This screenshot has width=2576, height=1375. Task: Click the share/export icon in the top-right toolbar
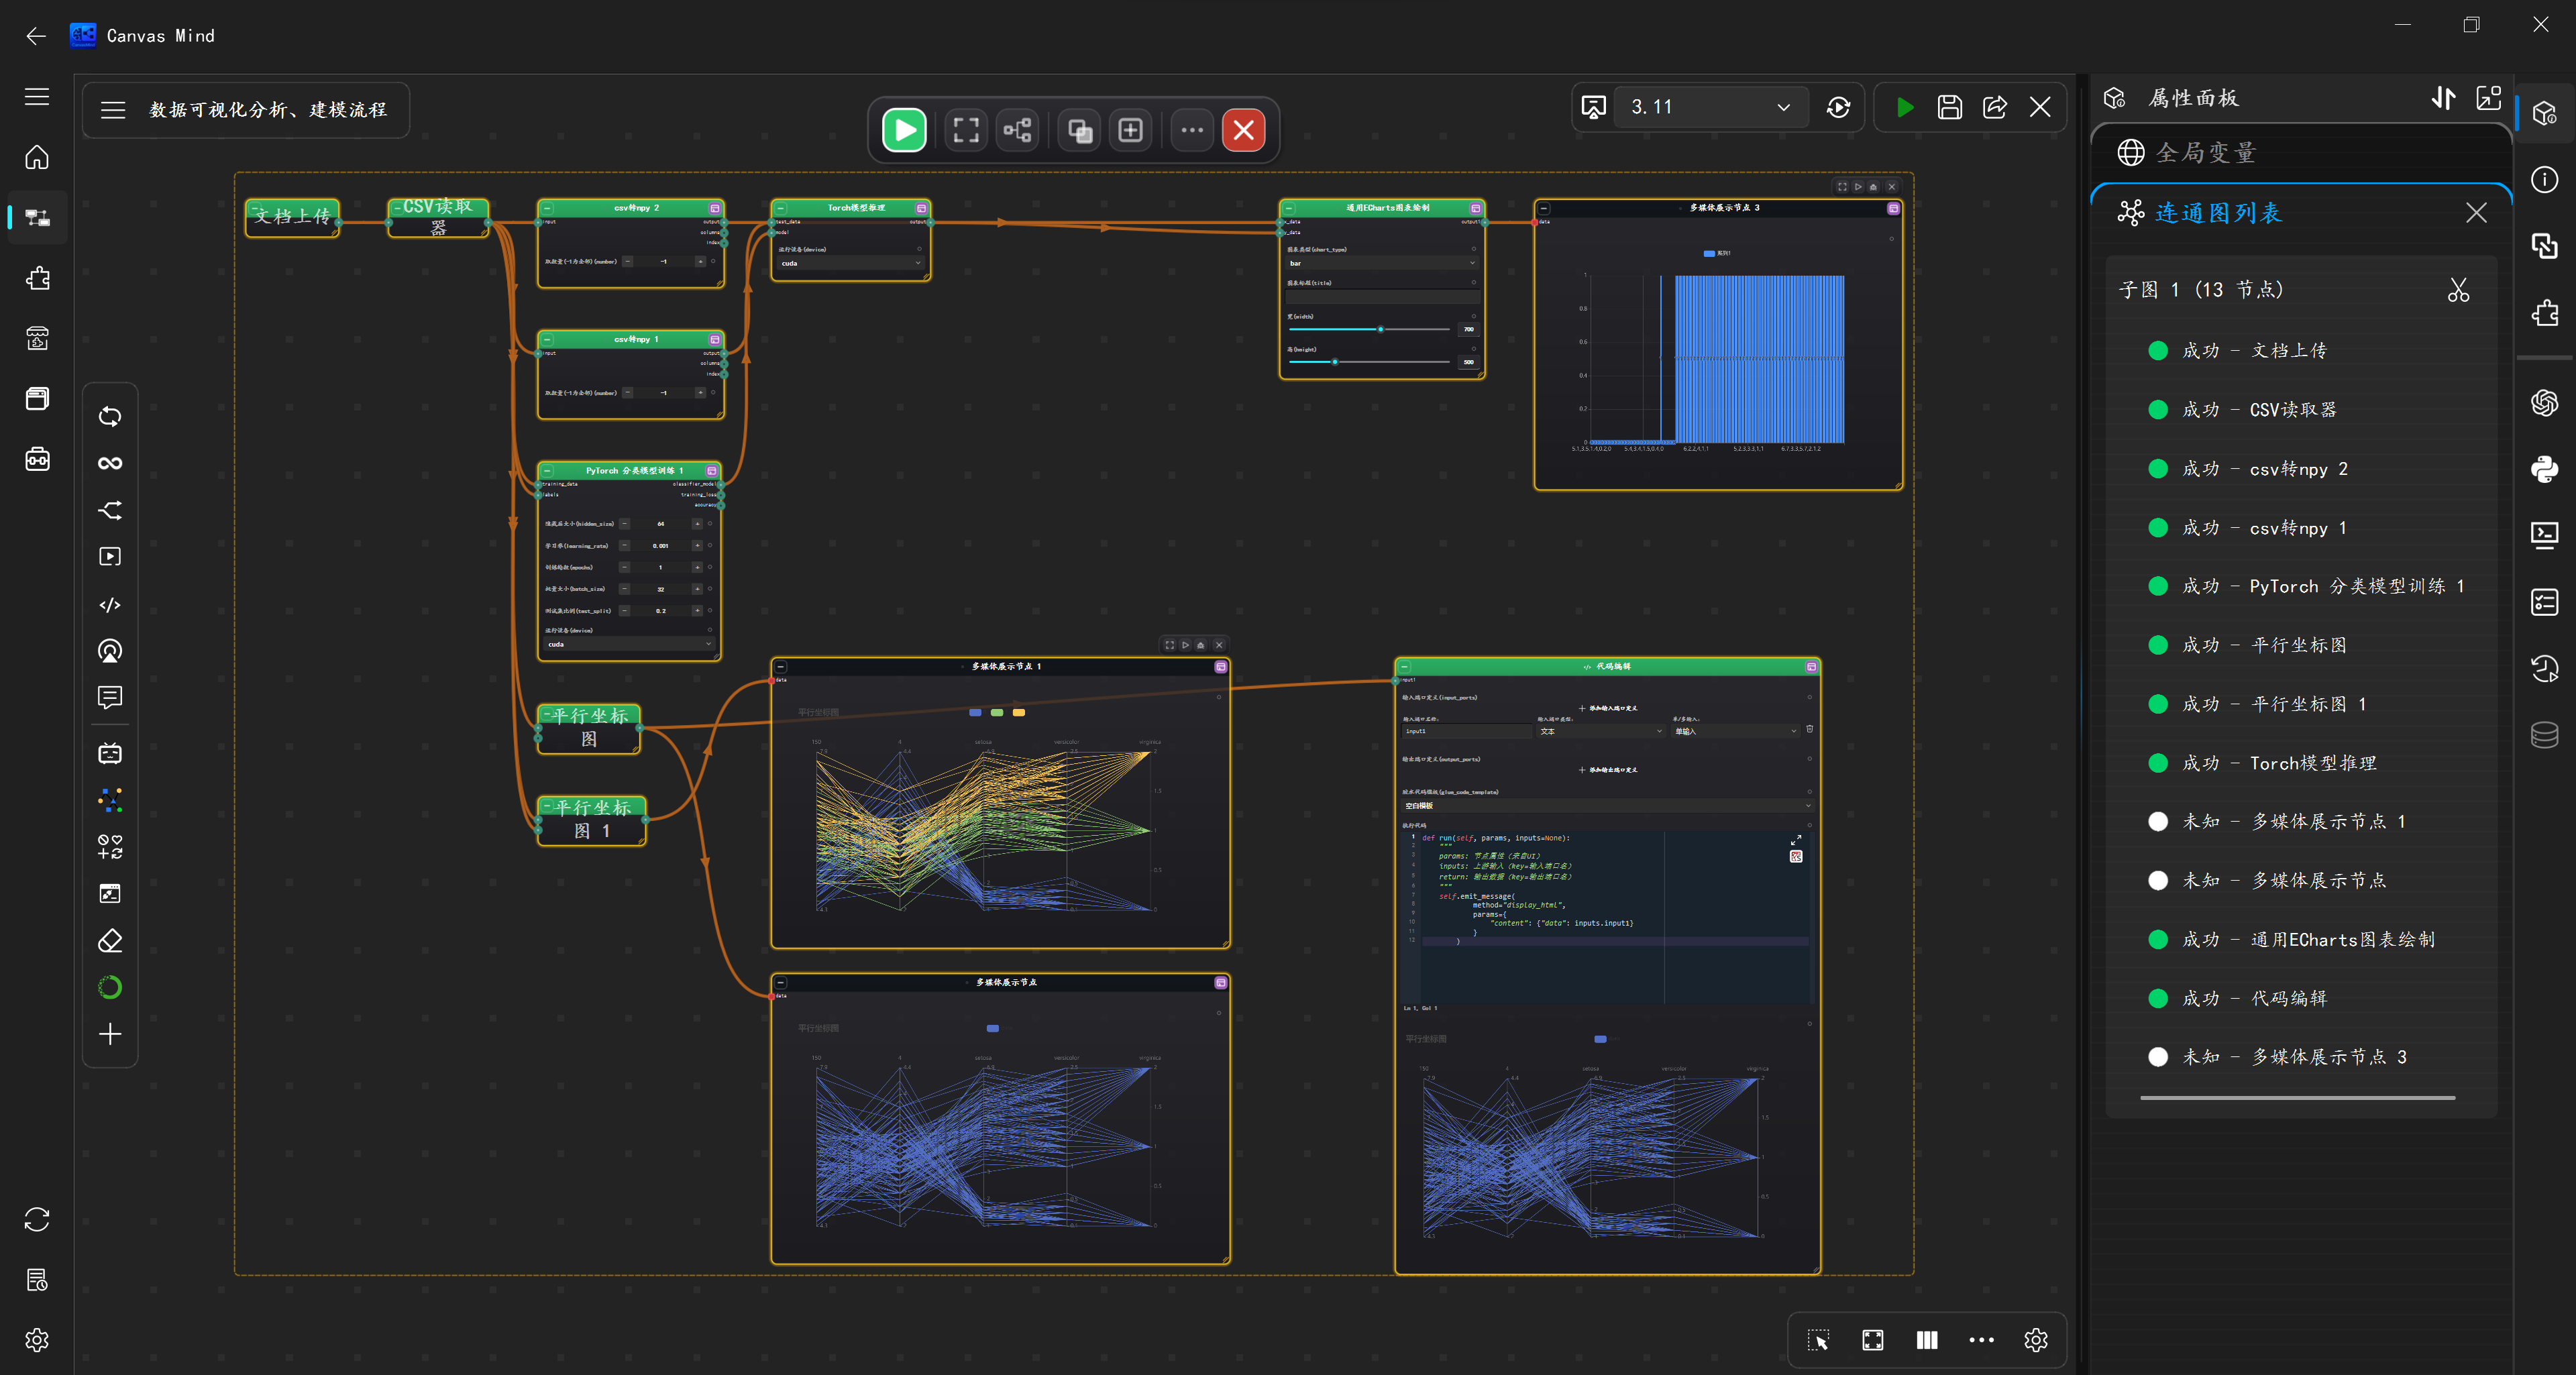tap(1995, 107)
